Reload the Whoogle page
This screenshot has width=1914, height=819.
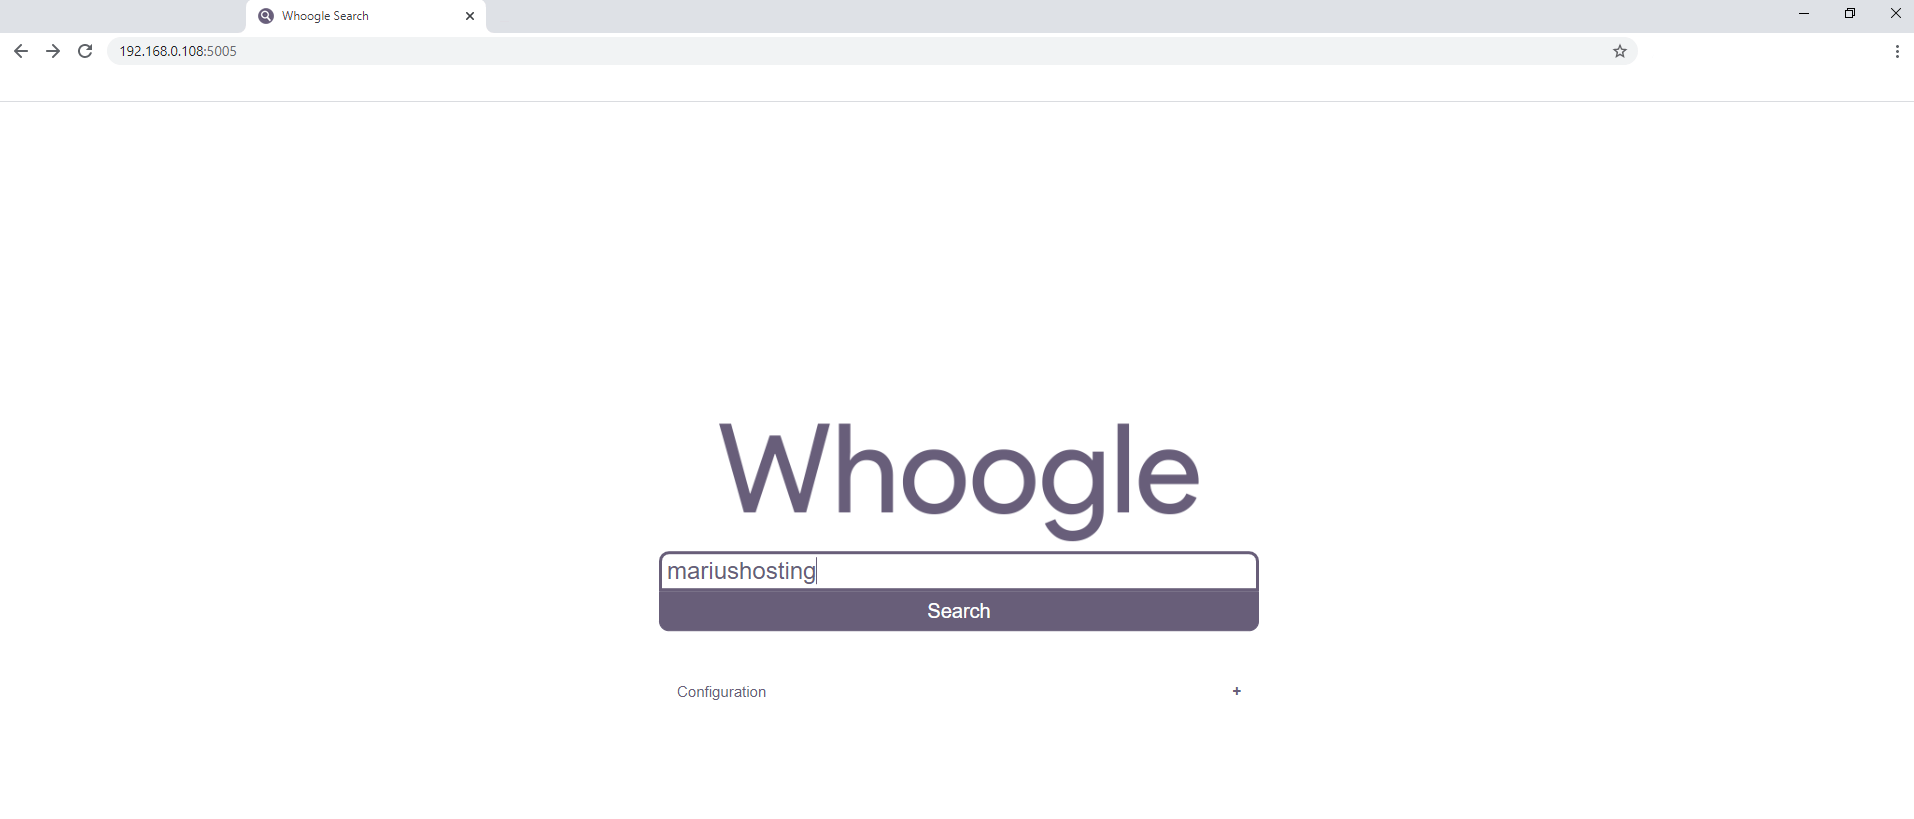pos(84,51)
